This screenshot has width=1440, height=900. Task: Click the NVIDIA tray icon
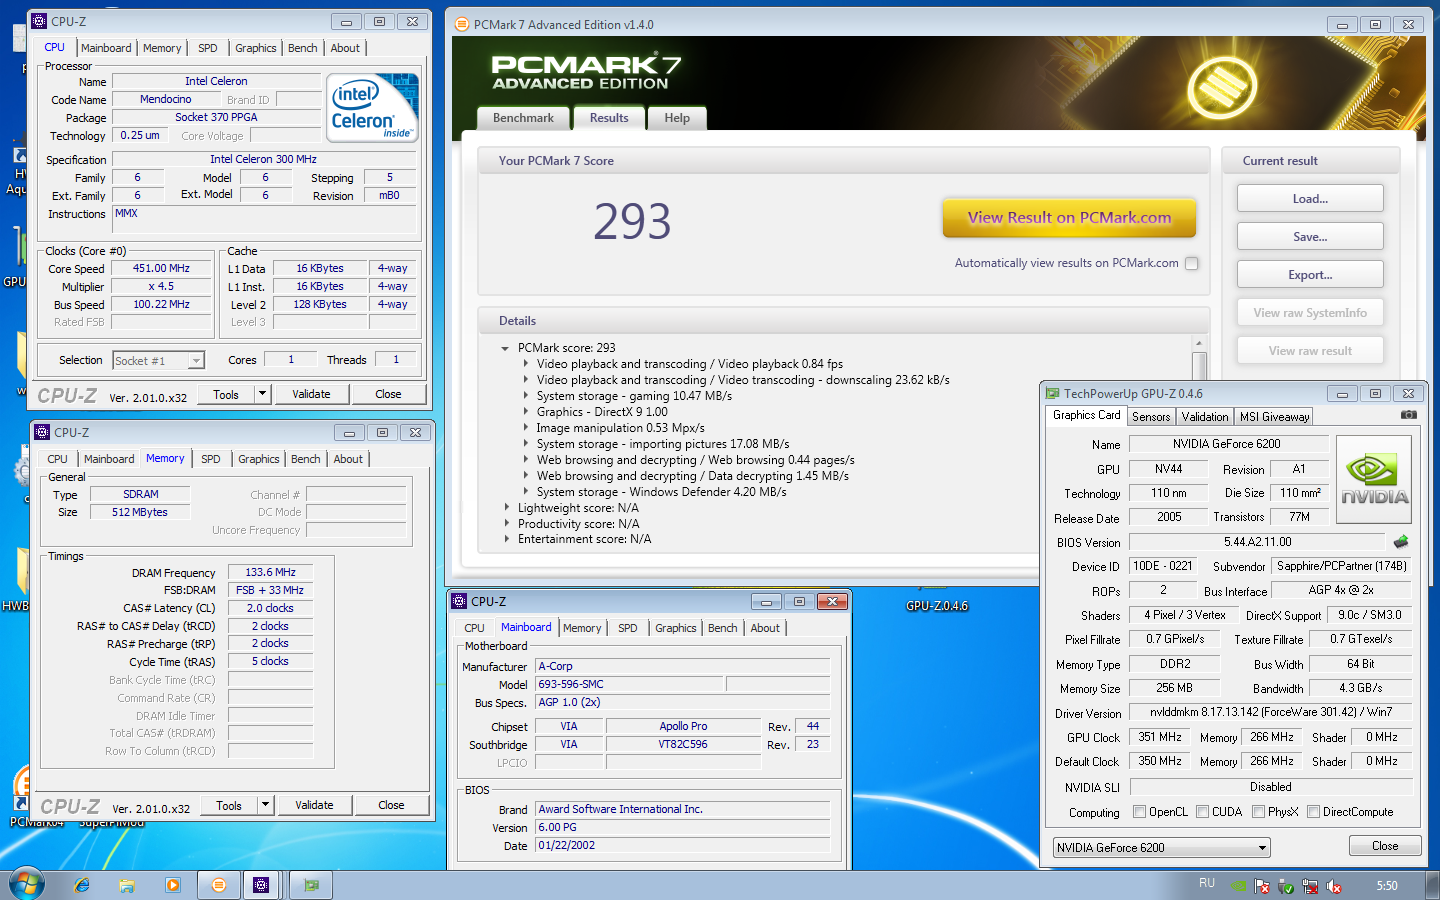click(1238, 886)
